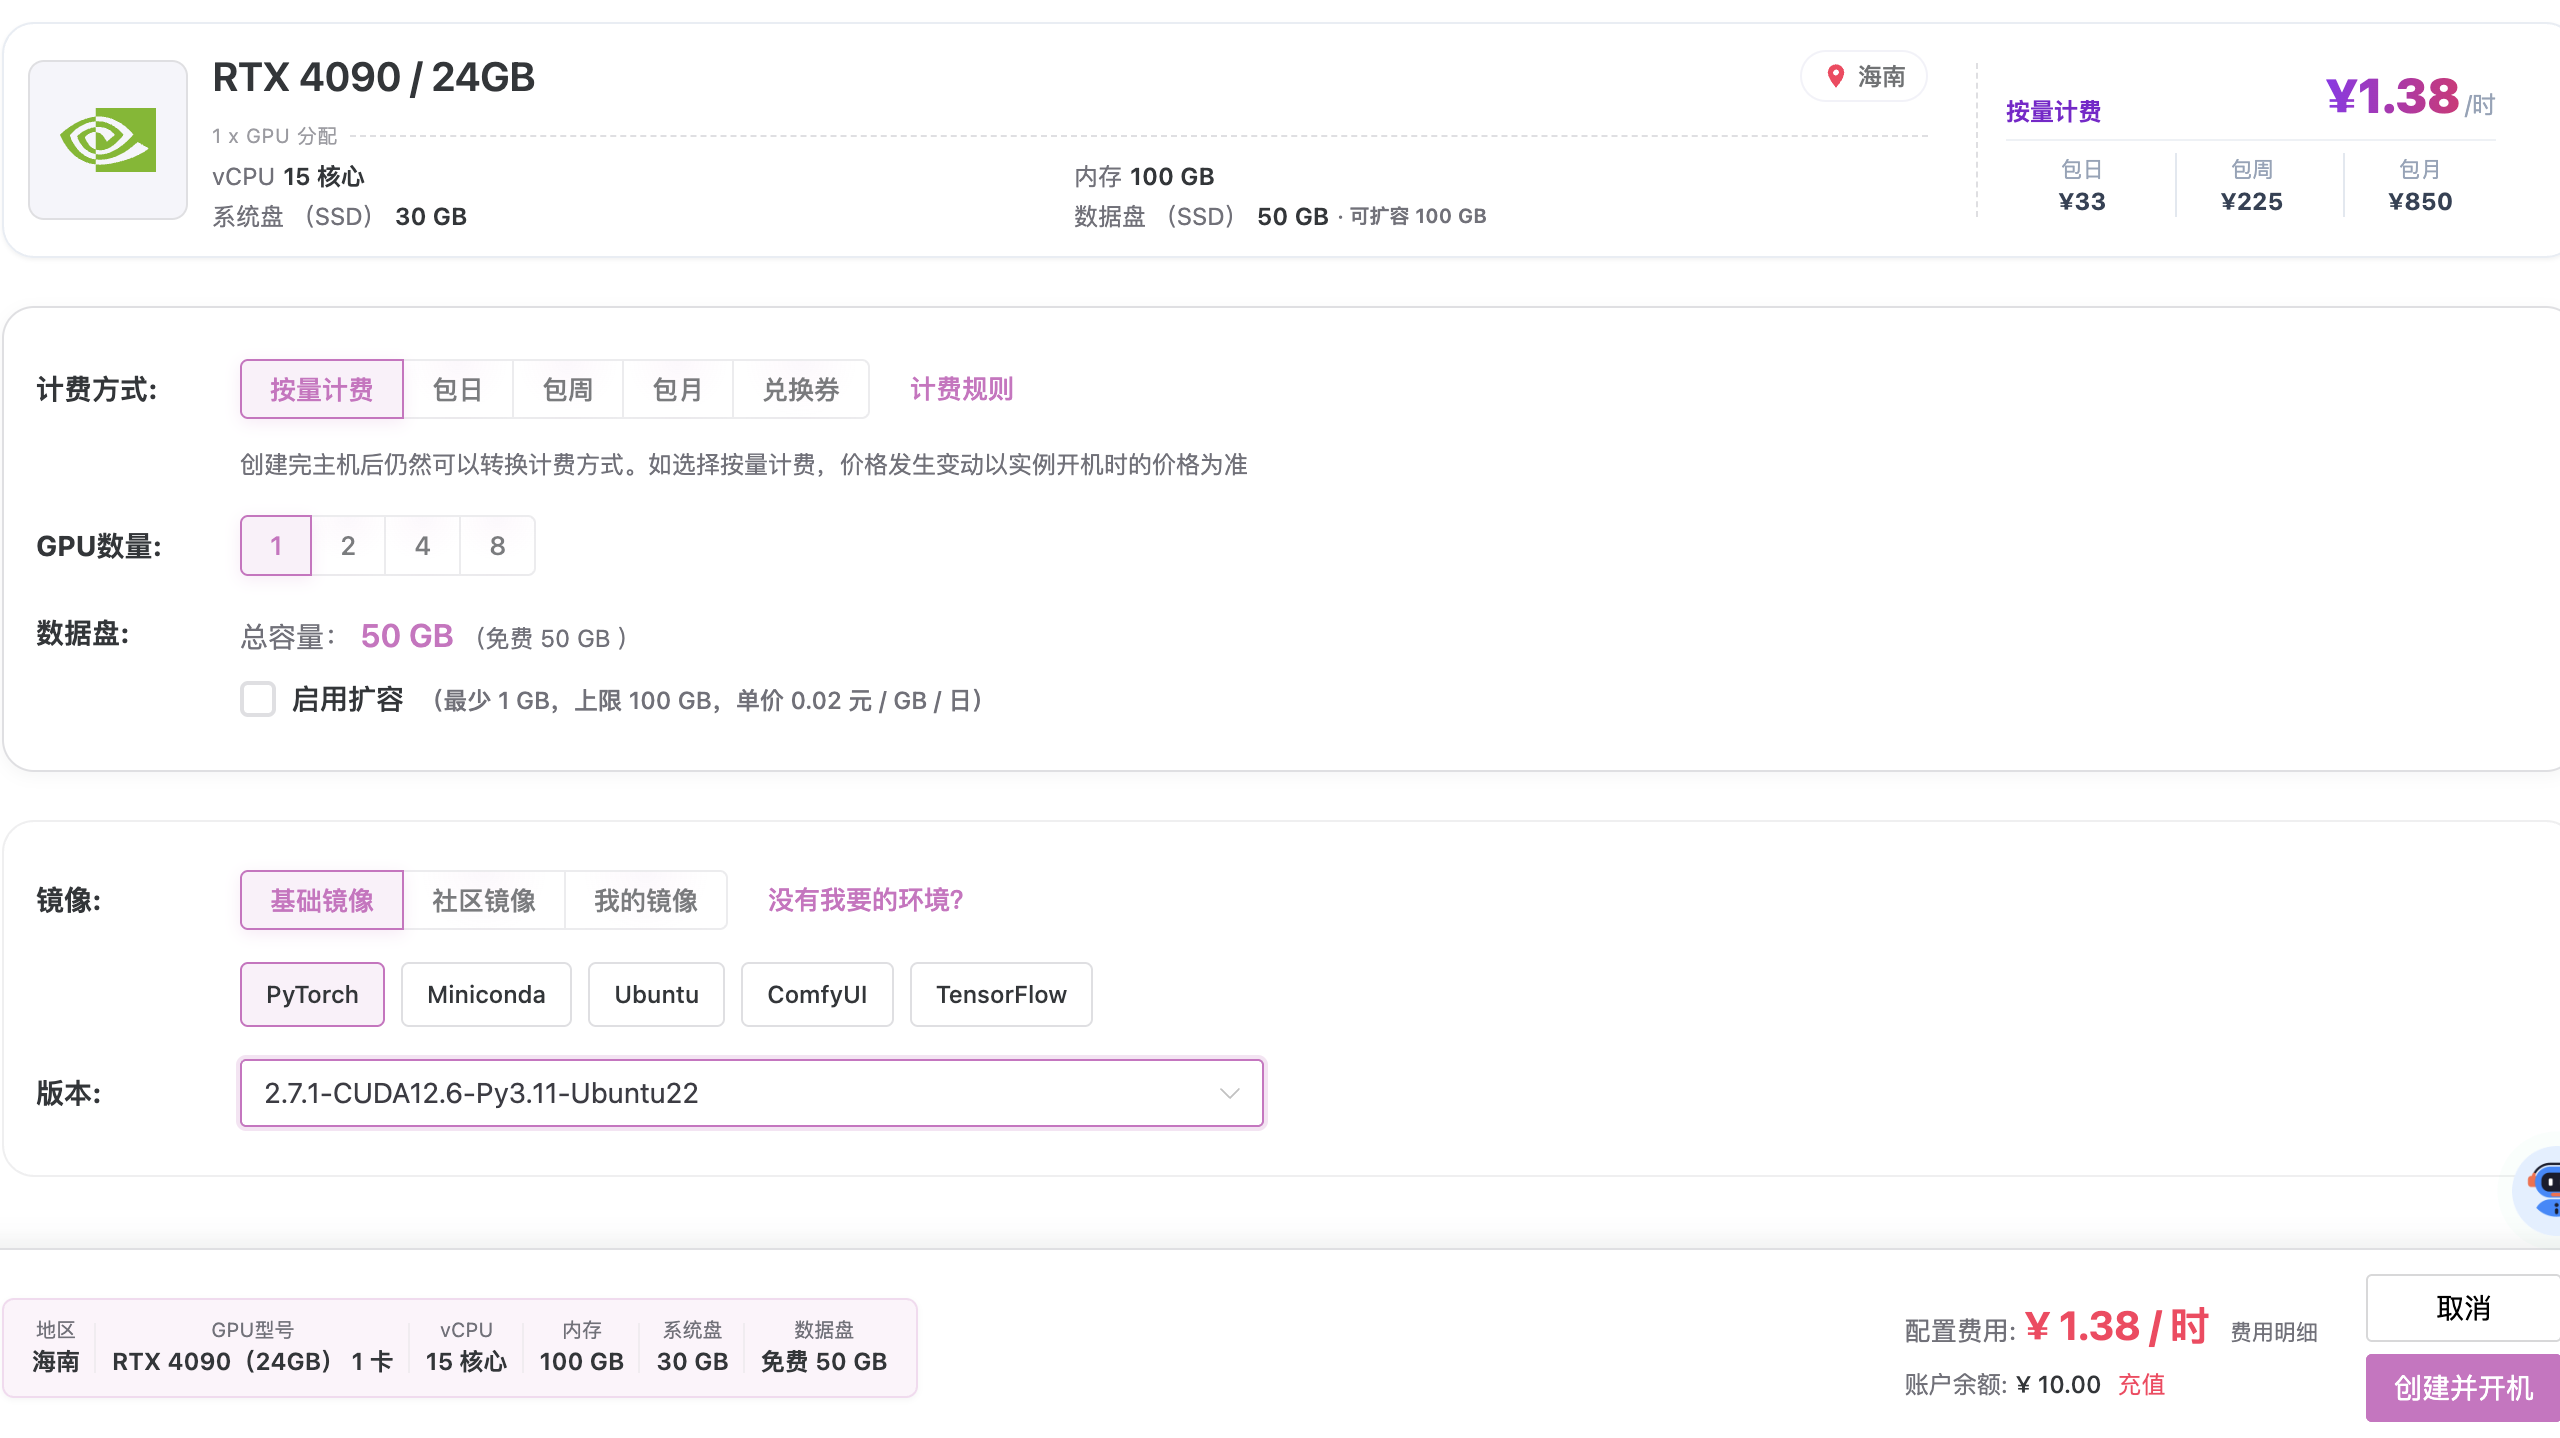Viewport: 2560px width, 1438px height.
Task: Switch to 基础镜像 tab
Action: coord(321,900)
